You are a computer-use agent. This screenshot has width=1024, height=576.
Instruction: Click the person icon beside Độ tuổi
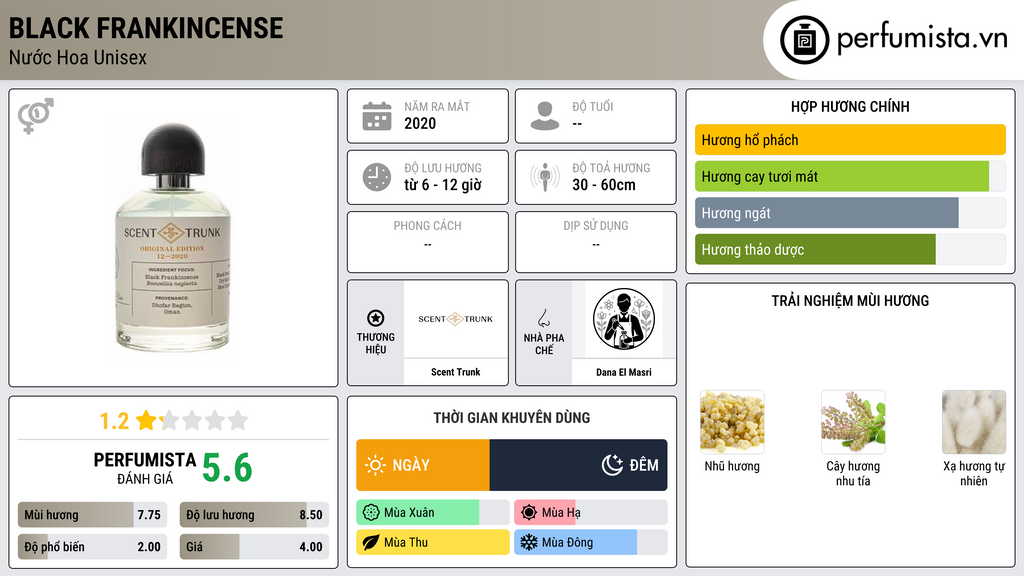click(x=545, y=116)
